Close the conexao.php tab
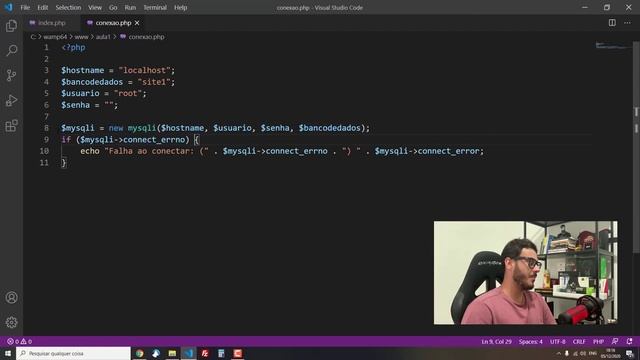Viewport: 640px width, 360px height. (x=137, y=23)
